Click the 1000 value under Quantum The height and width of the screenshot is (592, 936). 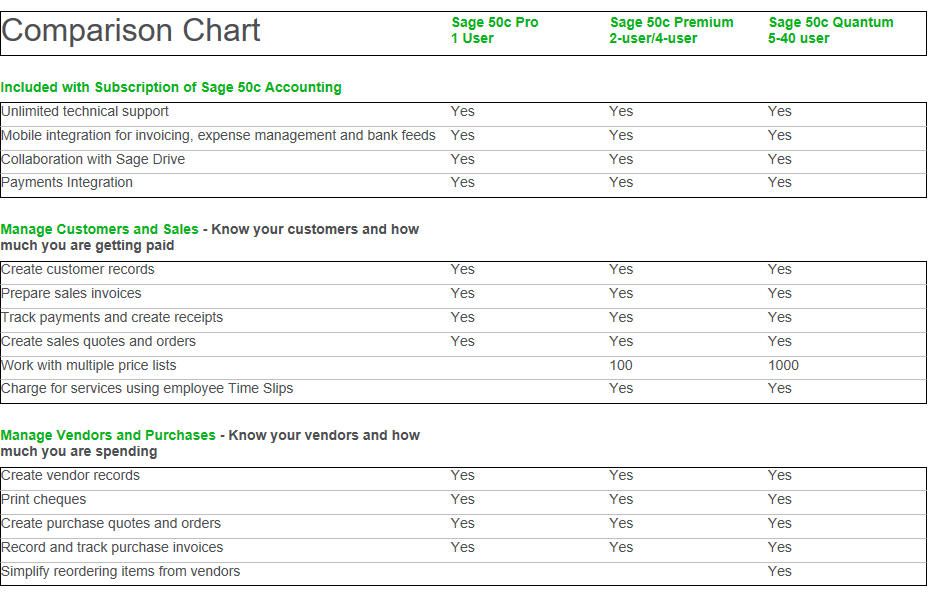[x=783, y=365]
